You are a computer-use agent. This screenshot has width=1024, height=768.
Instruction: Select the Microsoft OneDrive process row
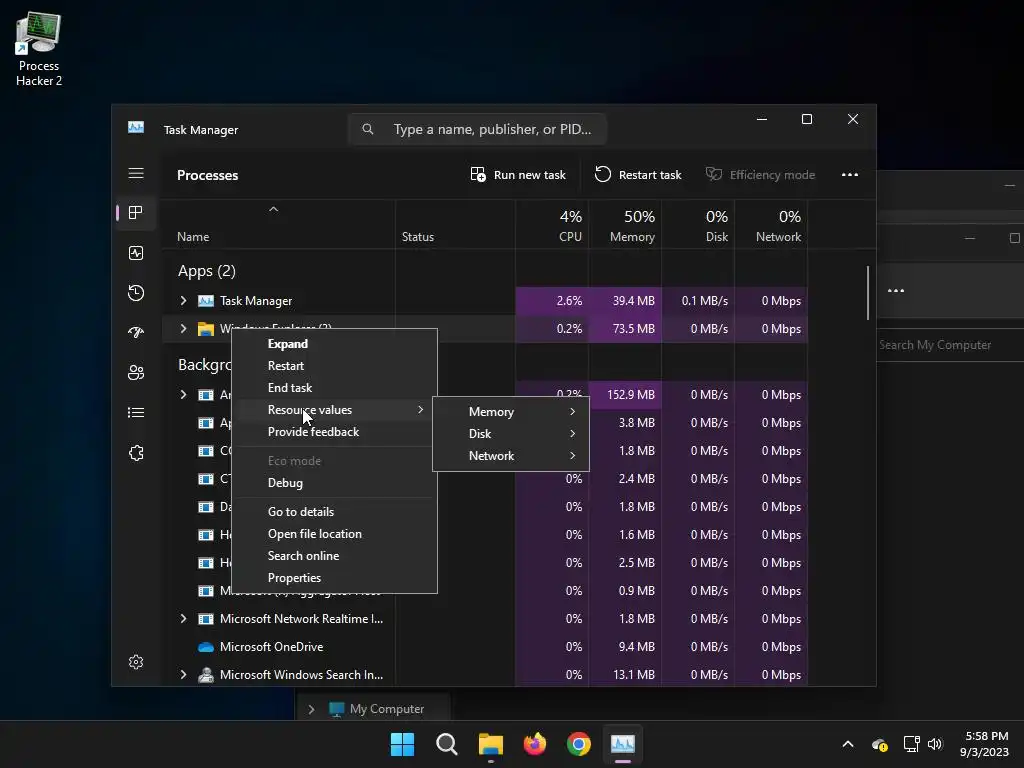[485, 647]
